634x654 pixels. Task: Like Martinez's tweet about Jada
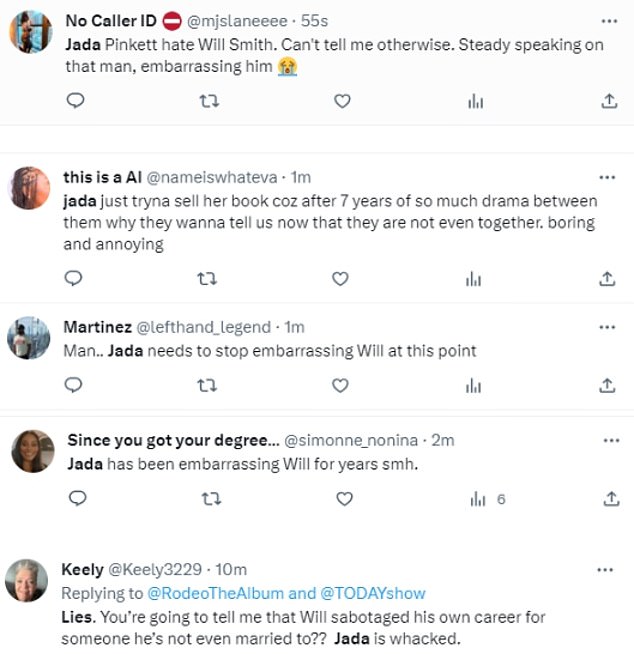tap(342, 385)
